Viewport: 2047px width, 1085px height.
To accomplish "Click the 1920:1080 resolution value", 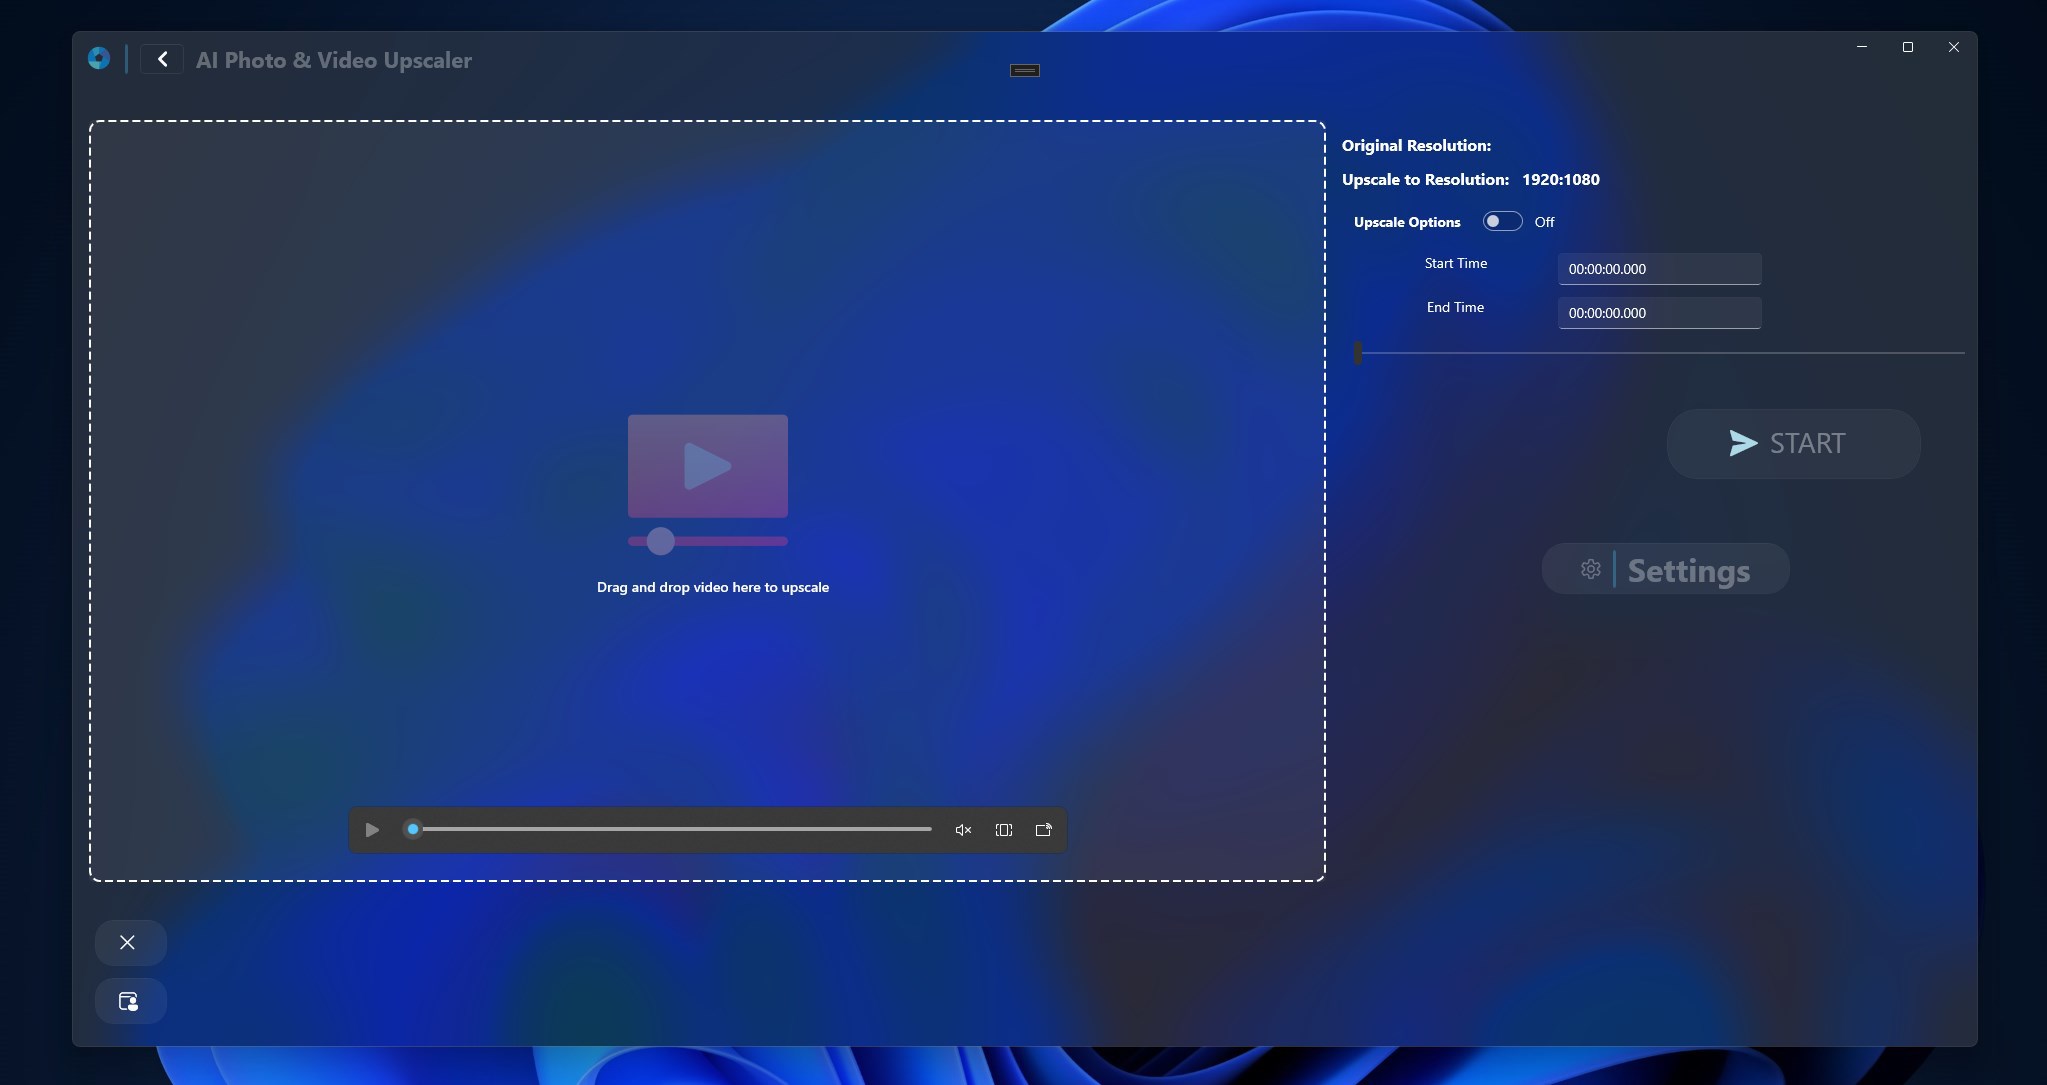I will 1560,179.
